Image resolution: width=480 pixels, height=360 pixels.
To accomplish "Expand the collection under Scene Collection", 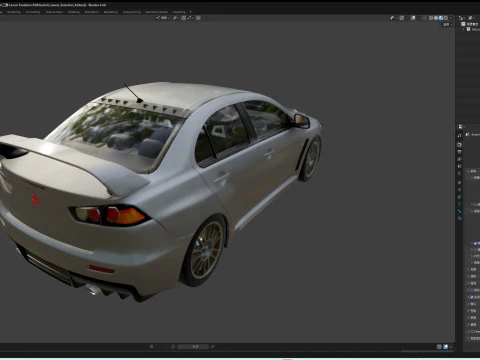I will click(x=464, y=29).
